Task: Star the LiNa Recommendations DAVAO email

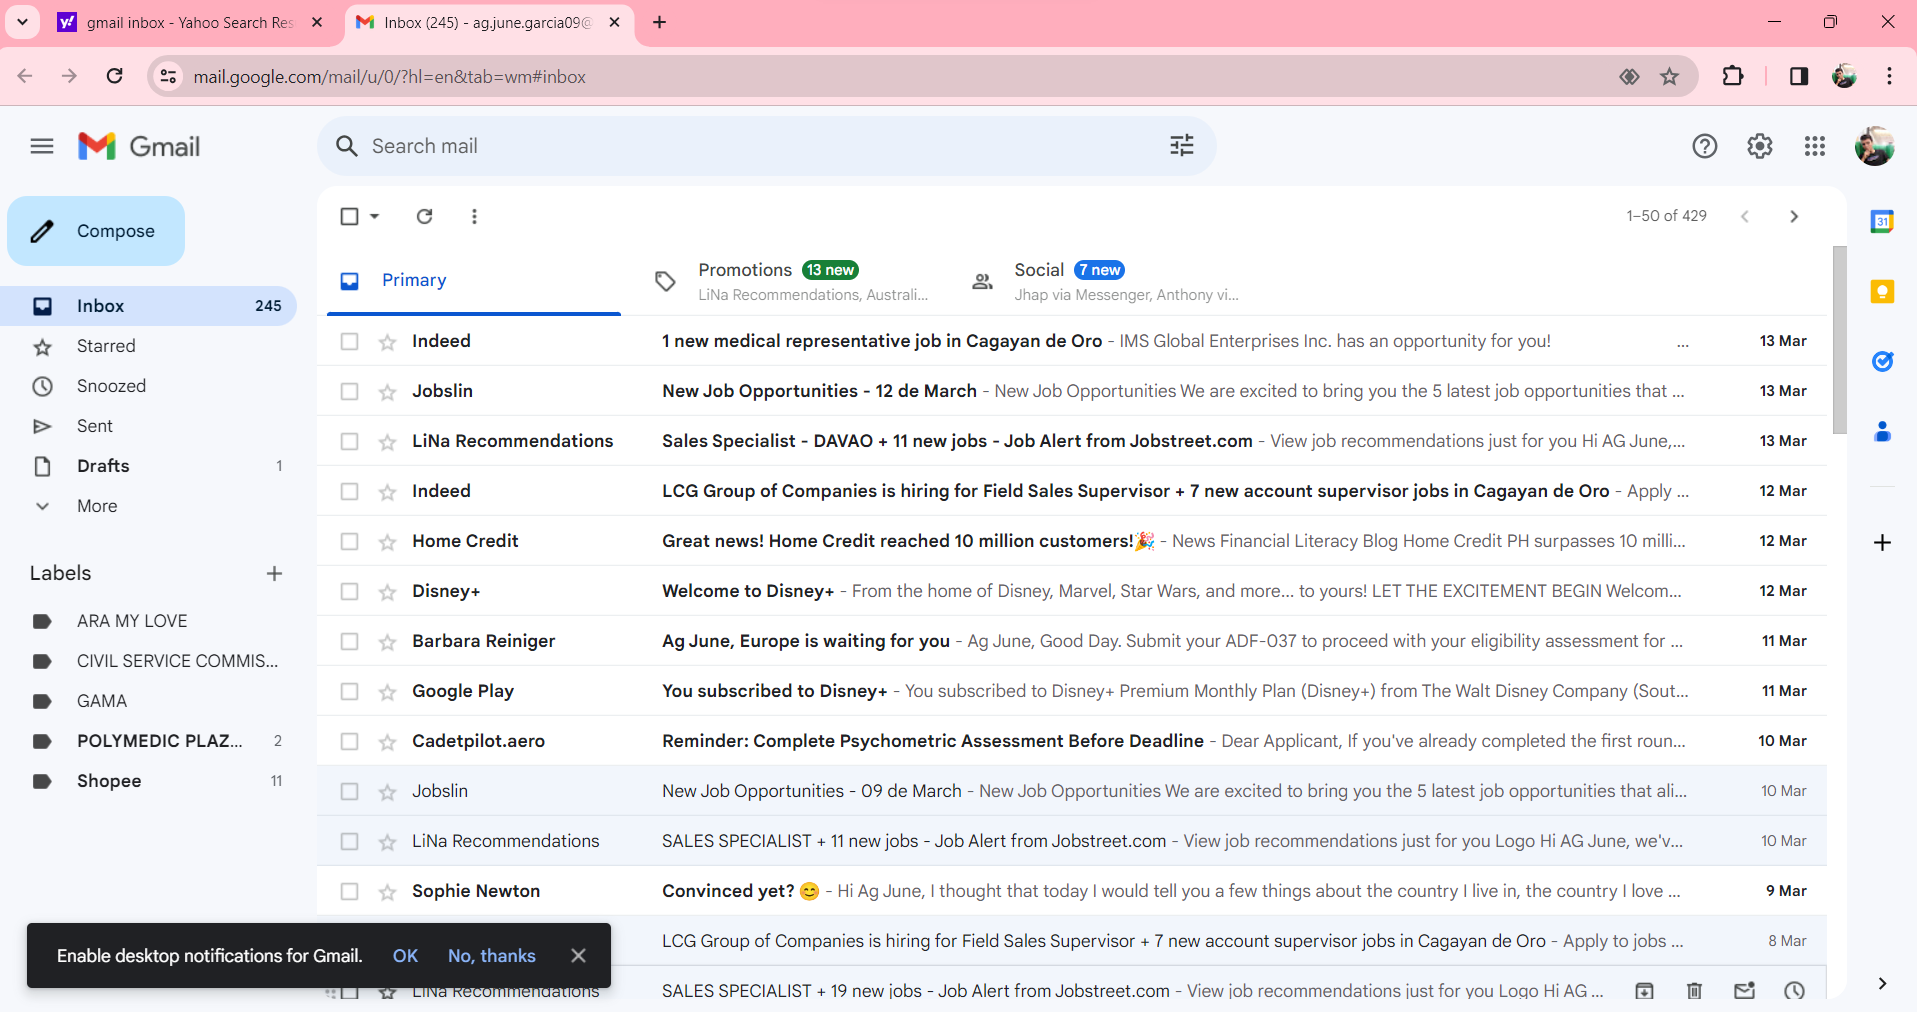Action: [388, 441]
